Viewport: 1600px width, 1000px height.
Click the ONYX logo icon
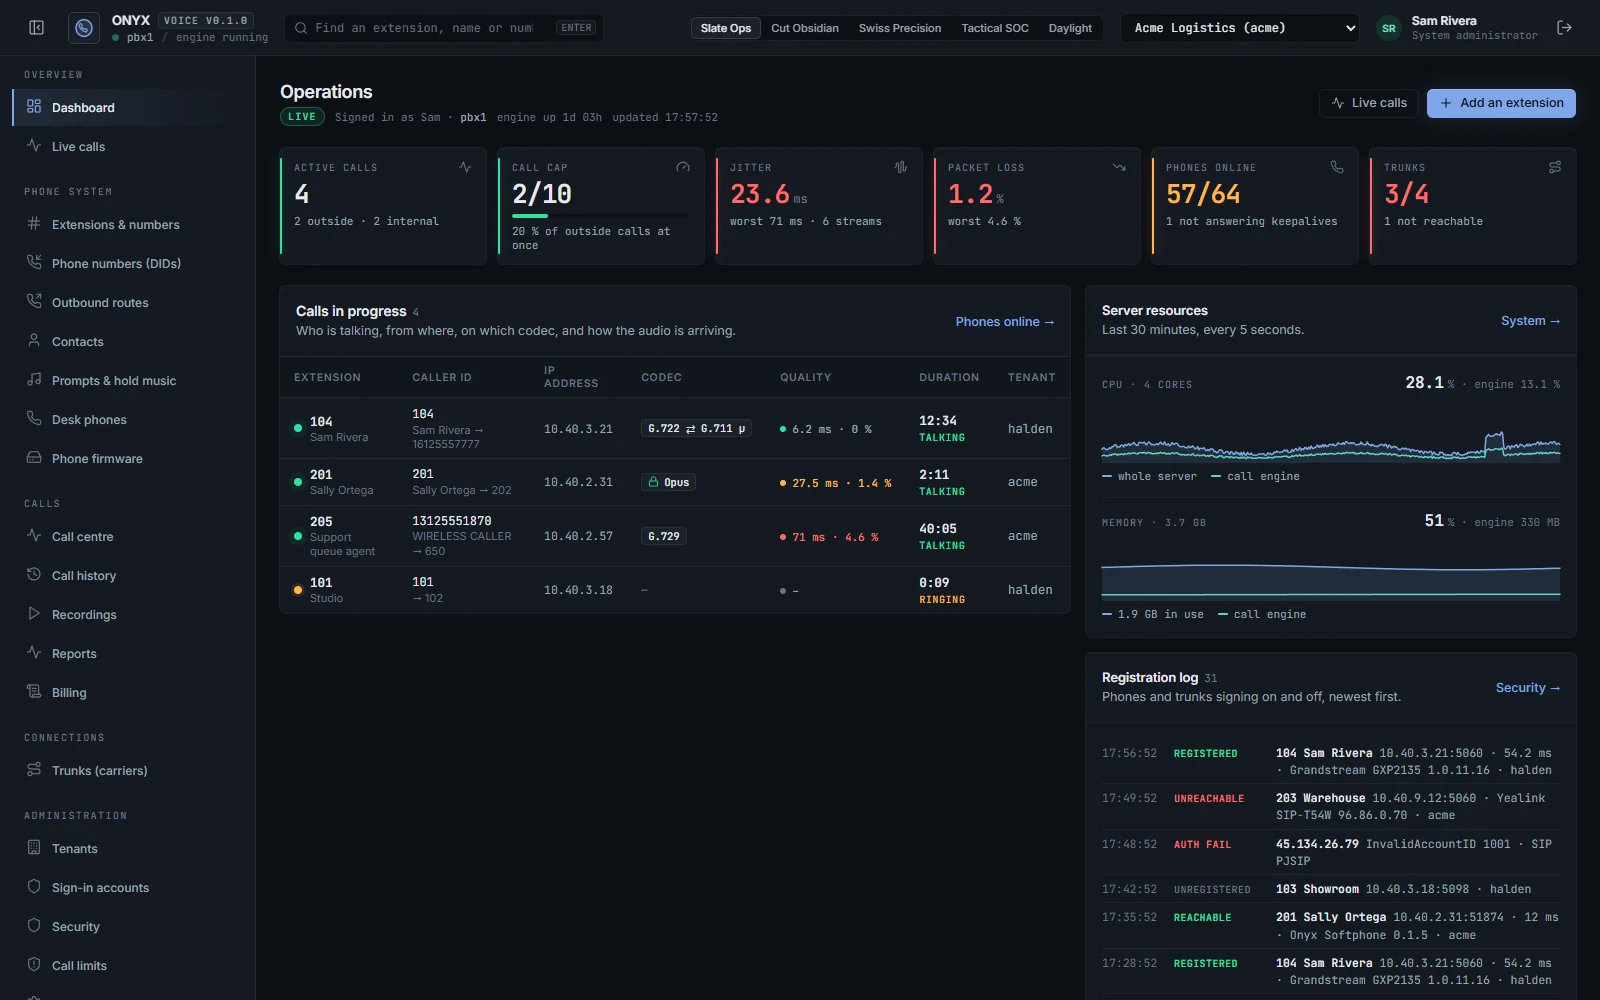84,28
